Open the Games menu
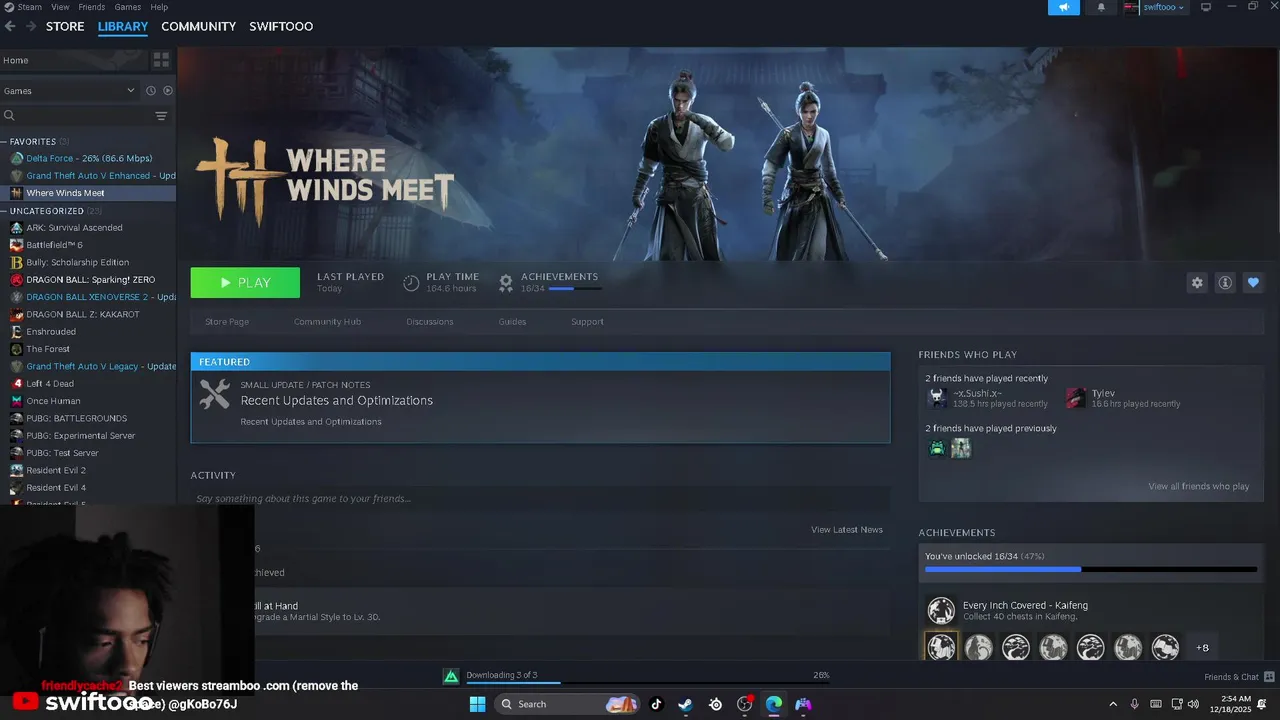The height and width of the screenshot is (720, 1280). 128,7
